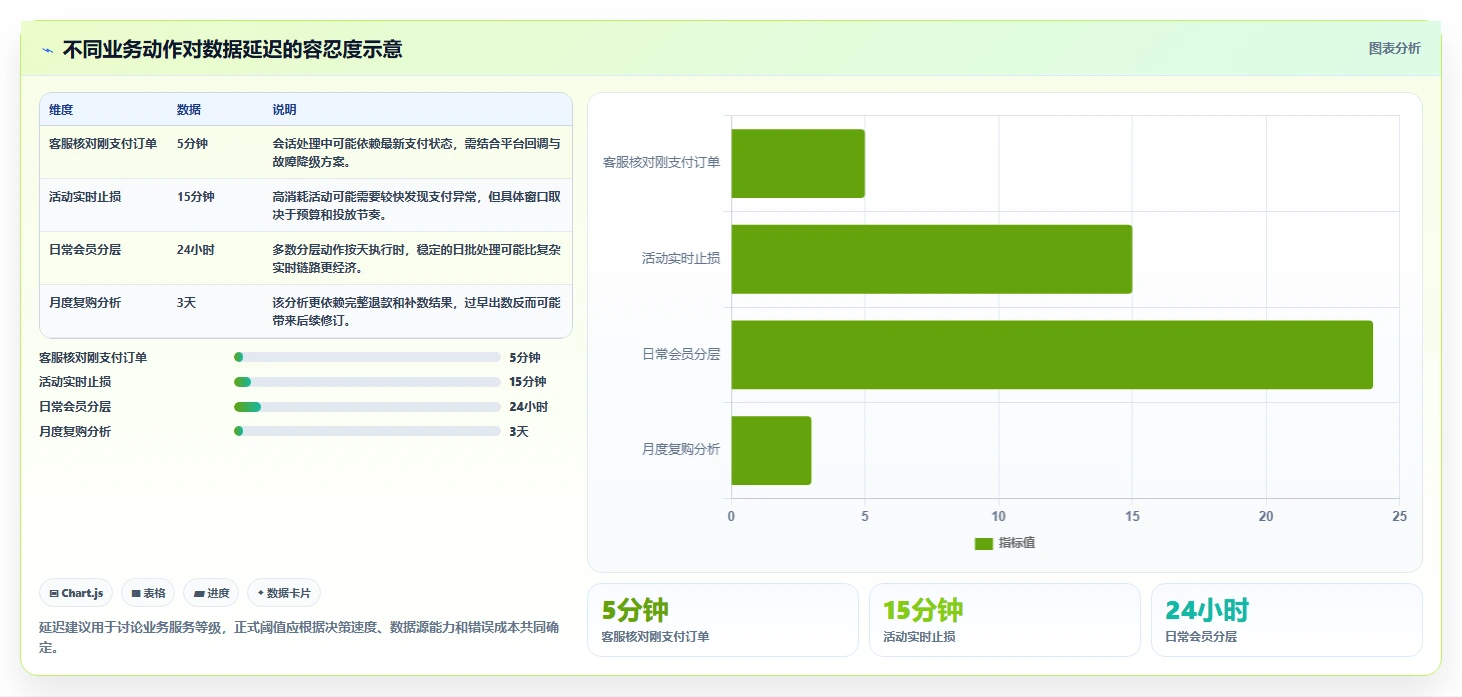
Task: Toggle the 指标值 legend swatch
Action: [x=984, y=543]
